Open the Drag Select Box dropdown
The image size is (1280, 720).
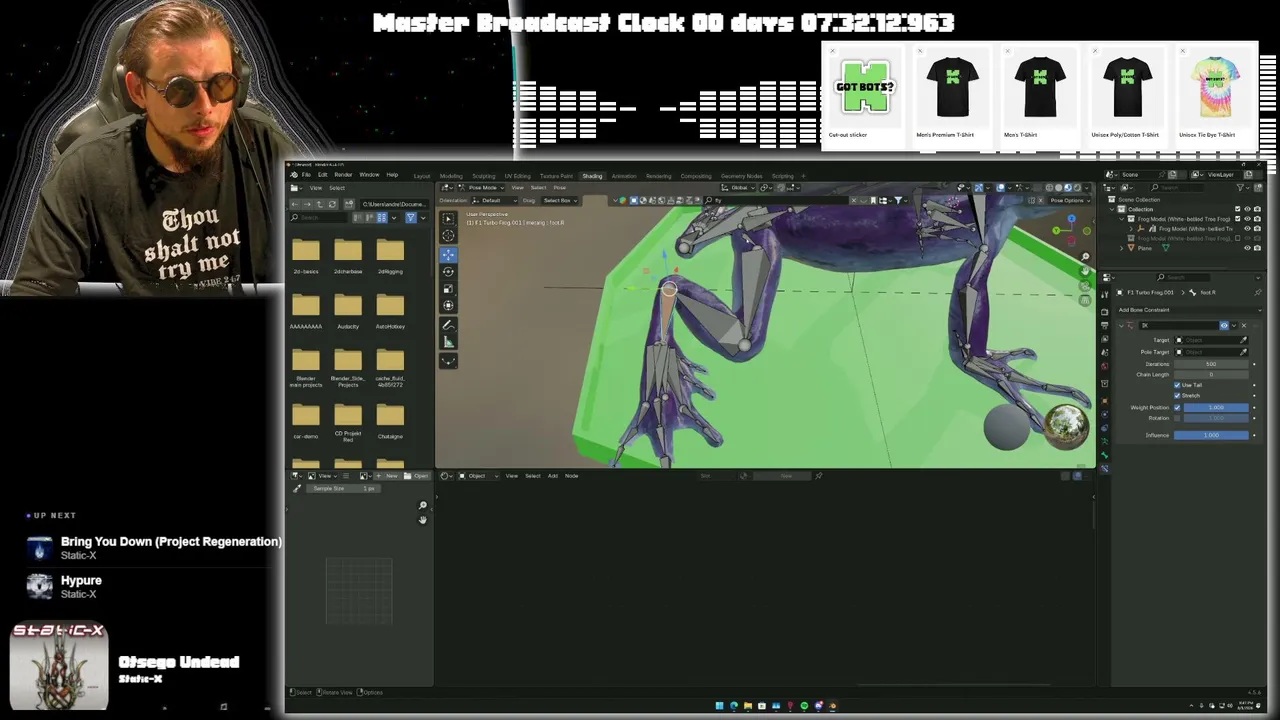559,200
